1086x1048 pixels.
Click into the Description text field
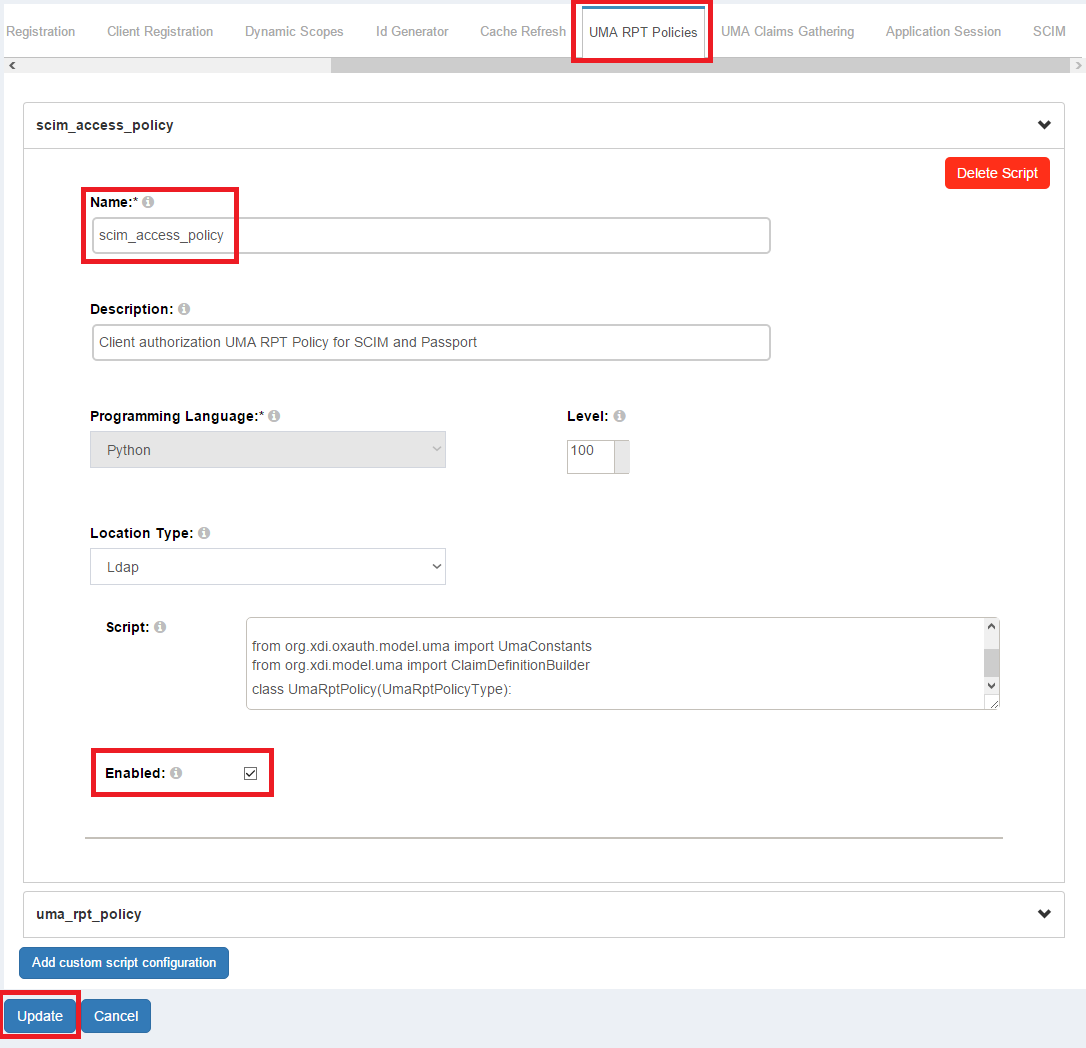(x=431, y=342)
